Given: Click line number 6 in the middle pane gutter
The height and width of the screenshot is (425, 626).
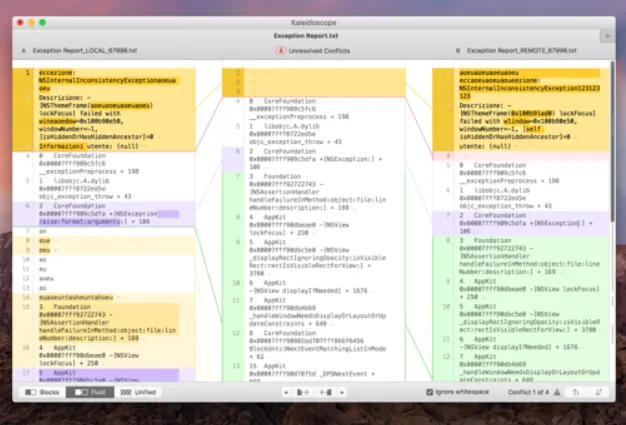Looking at the screenshot, I should click(238, 151).
